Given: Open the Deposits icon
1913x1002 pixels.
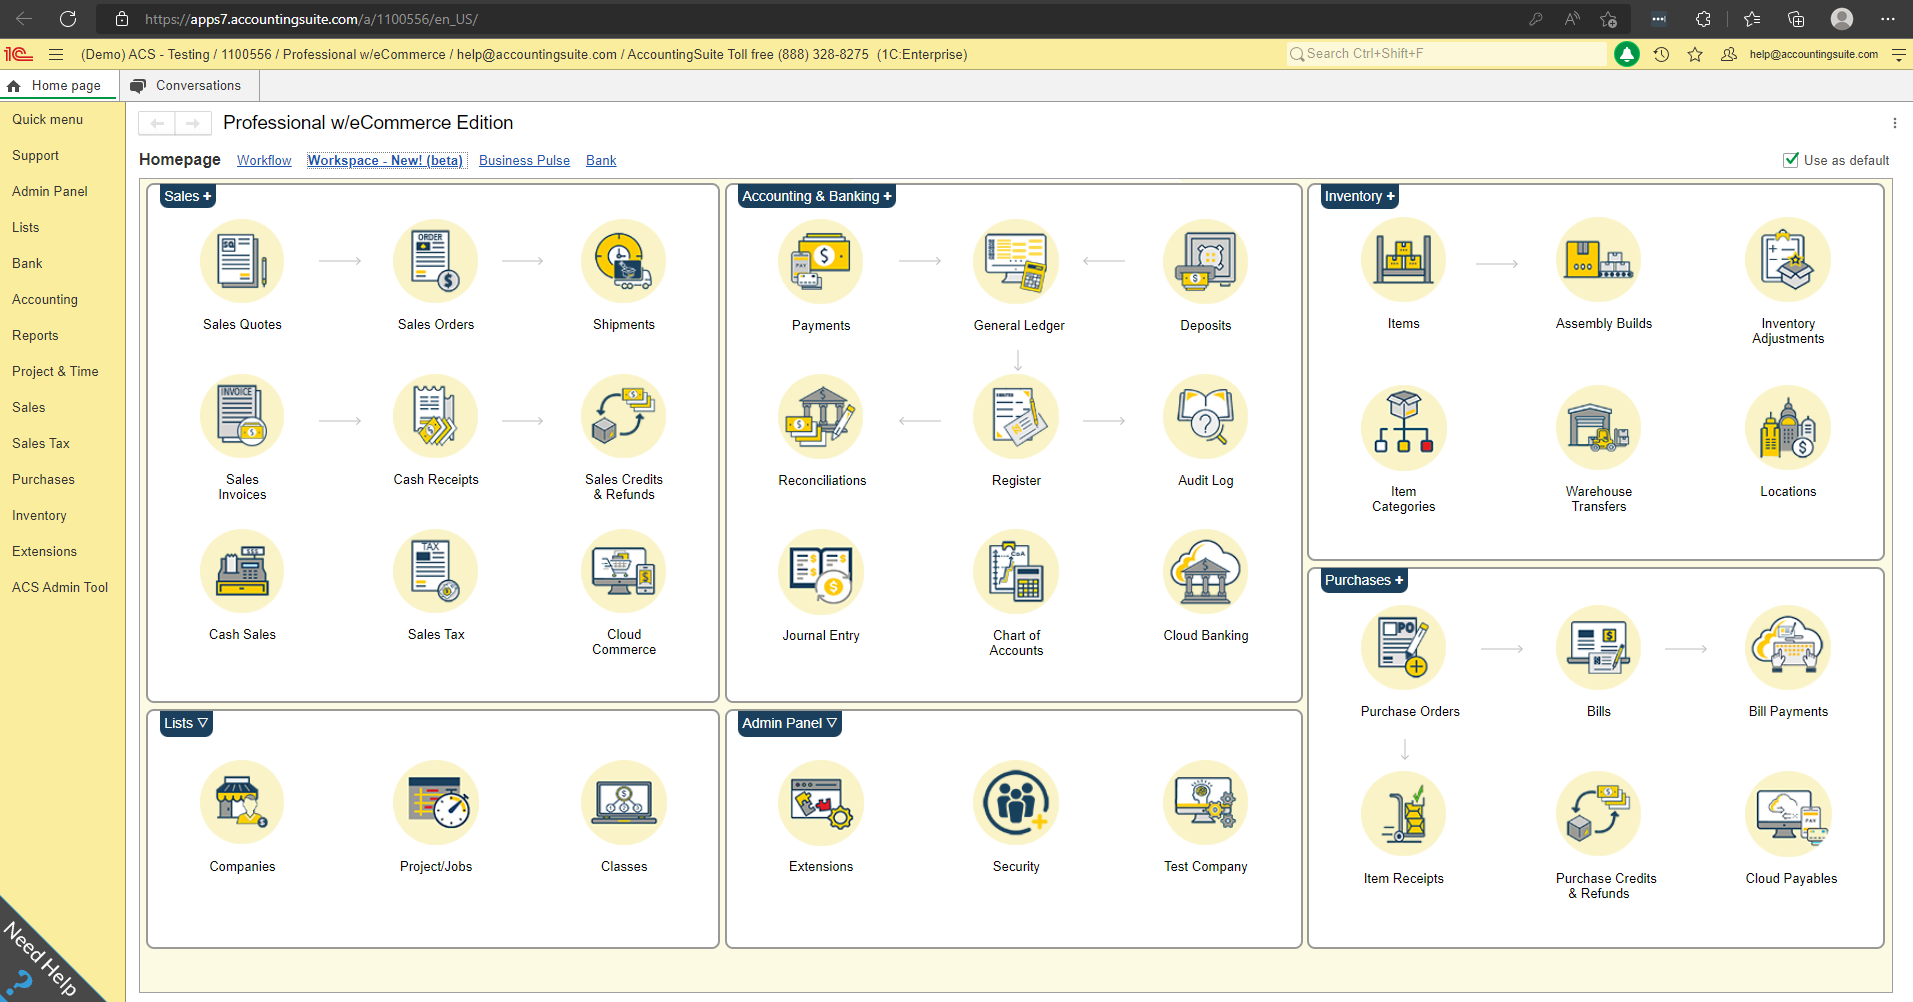Looking at the screenshot, I should (1205, 262).
